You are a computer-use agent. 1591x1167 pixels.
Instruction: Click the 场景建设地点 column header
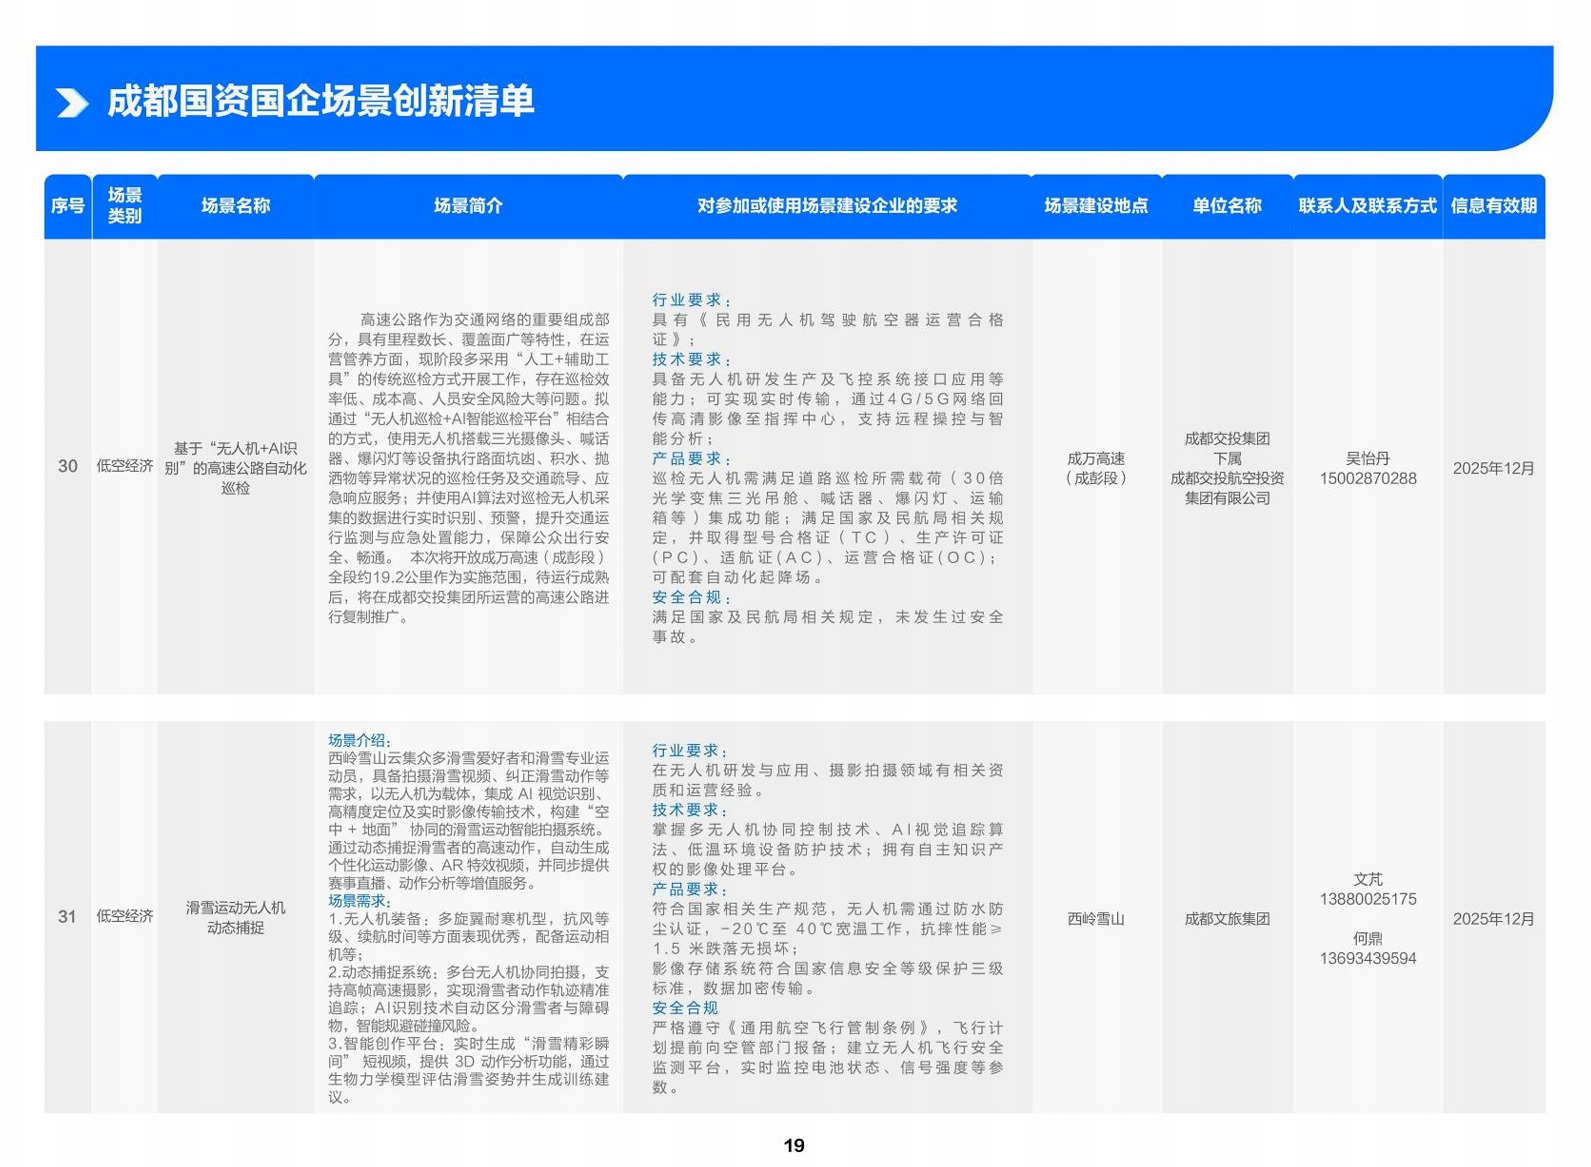(x=1096, y=206)
